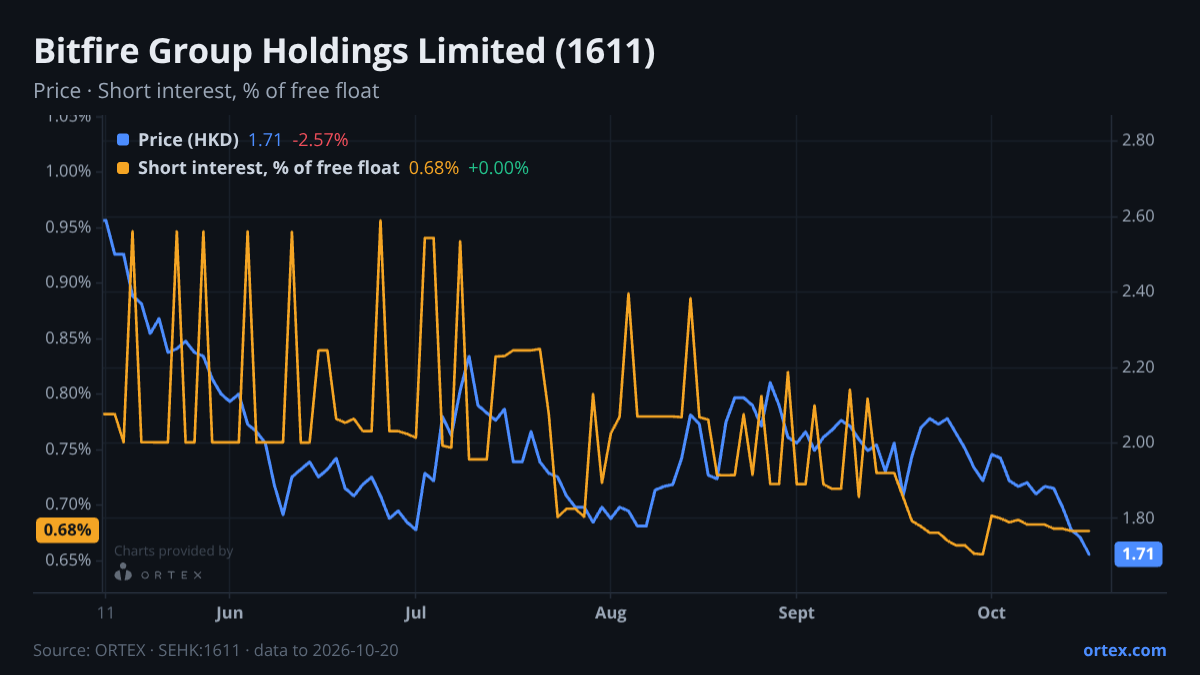Screen dimensions: 1200x675
Task: Click the Source: ORTEX footer text
Action: (216, 650)
